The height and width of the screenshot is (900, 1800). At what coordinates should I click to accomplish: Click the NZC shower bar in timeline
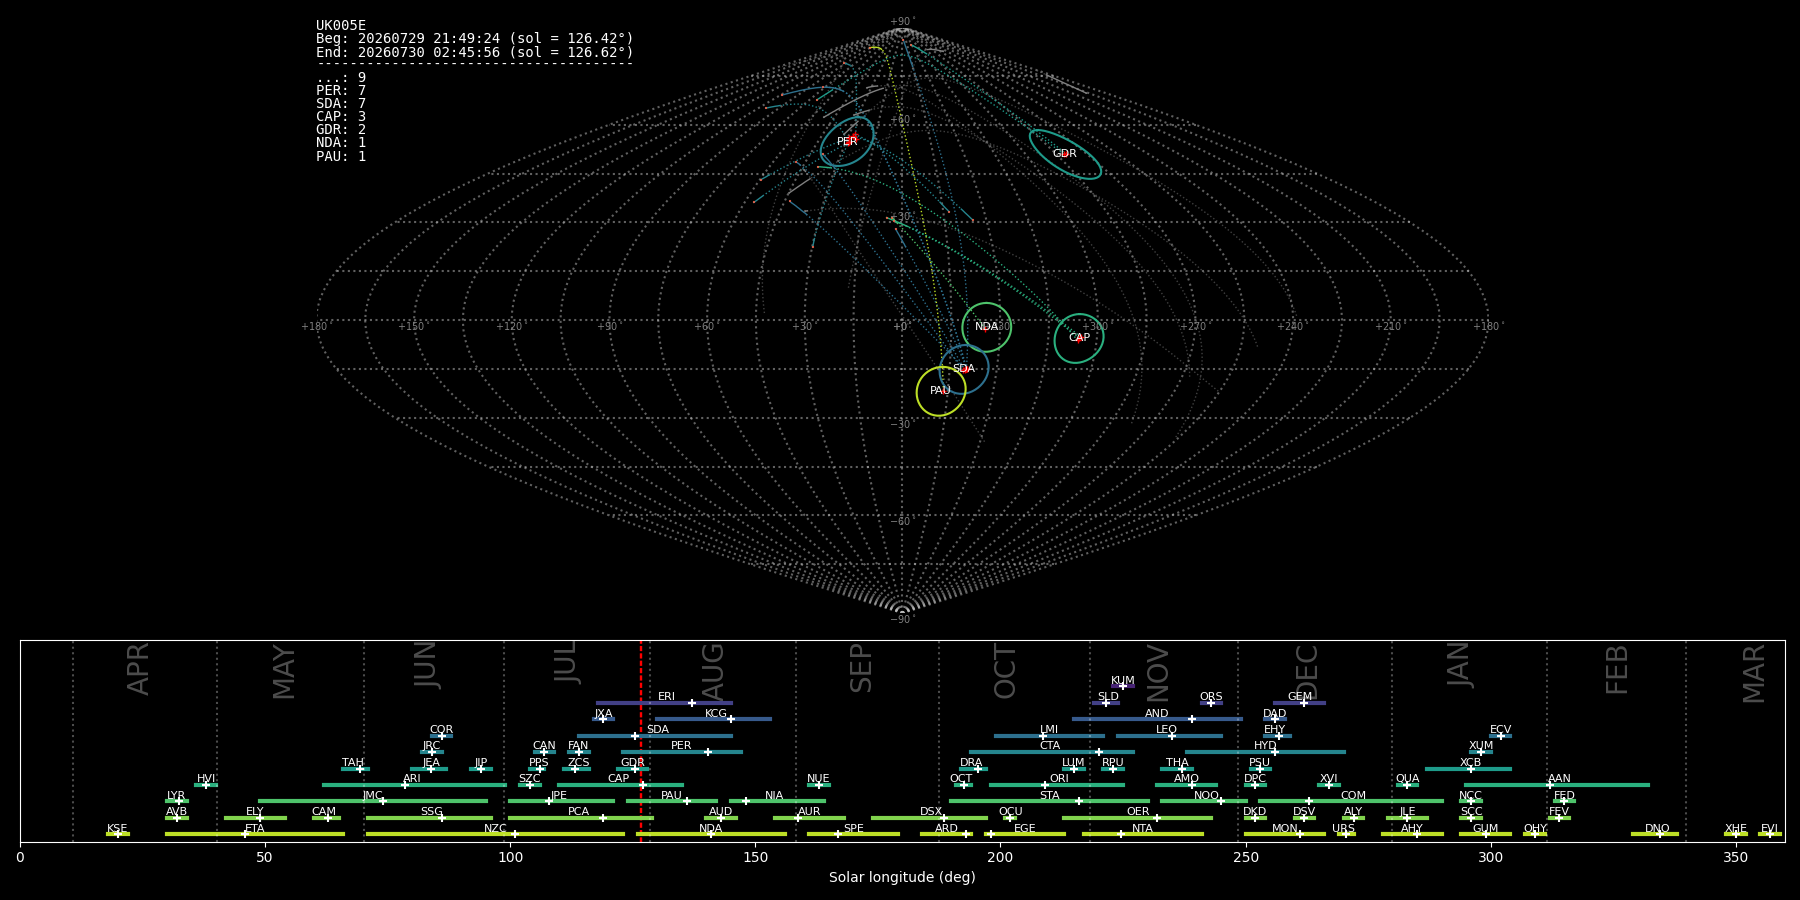495,834
